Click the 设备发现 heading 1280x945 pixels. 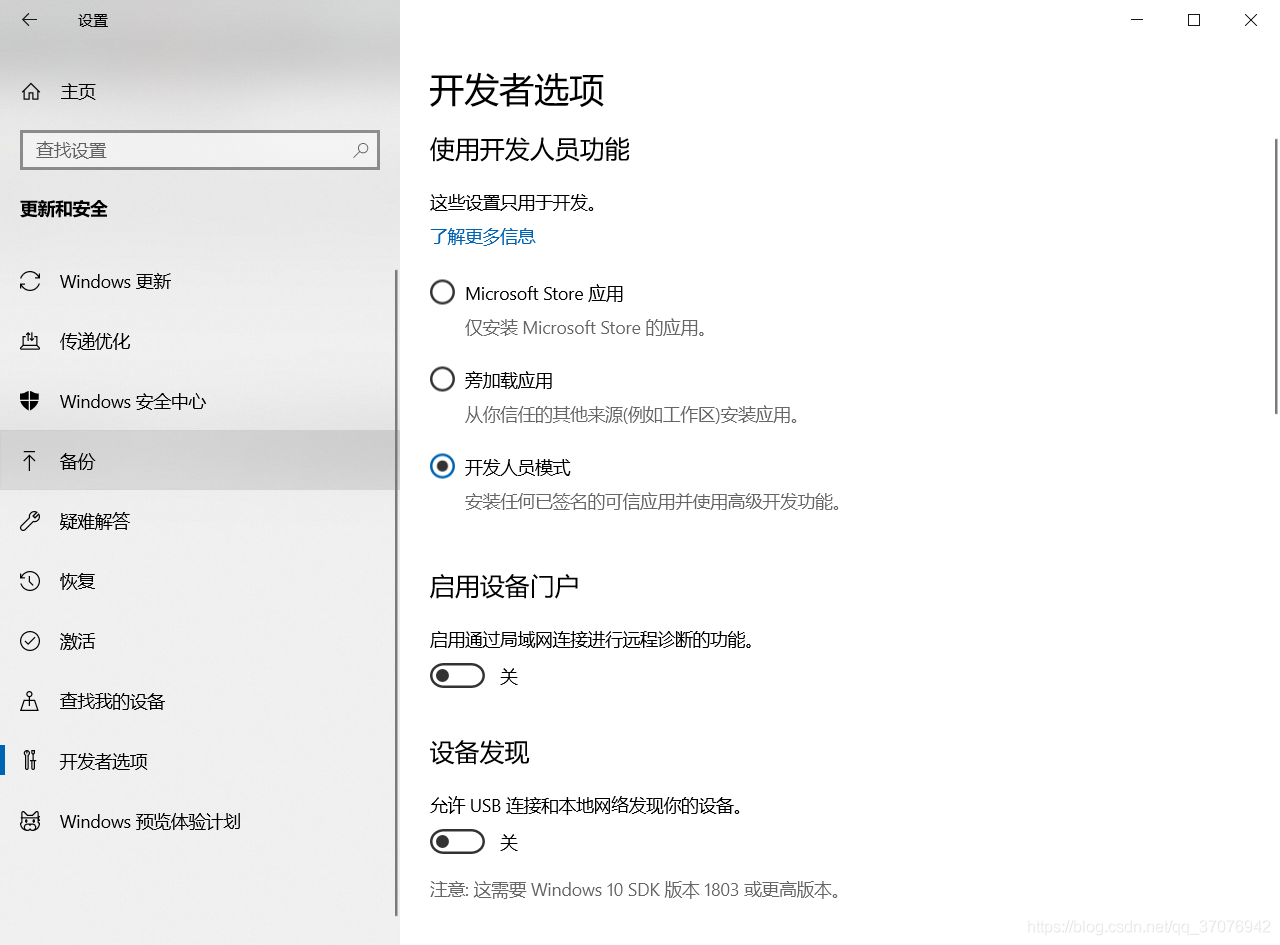(479, 752)
